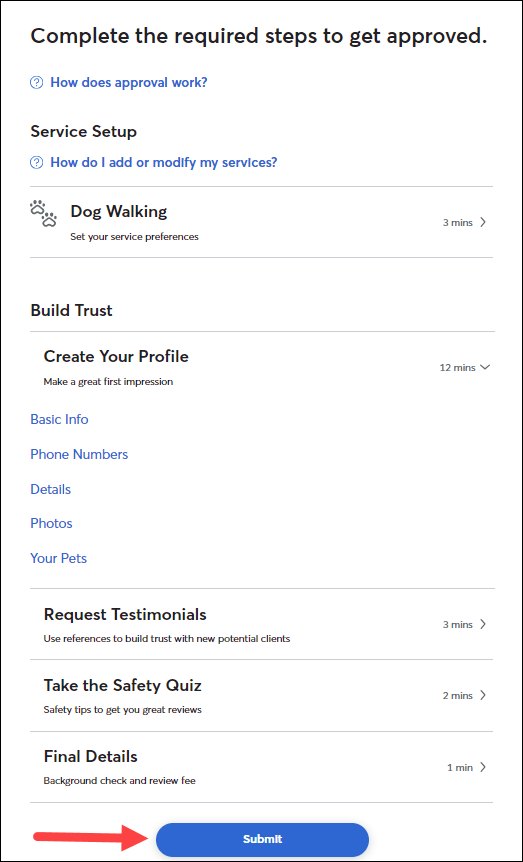Open the Photos profile step
The image size is (523, 862).
pyautogui.click(x=51, y=523)
